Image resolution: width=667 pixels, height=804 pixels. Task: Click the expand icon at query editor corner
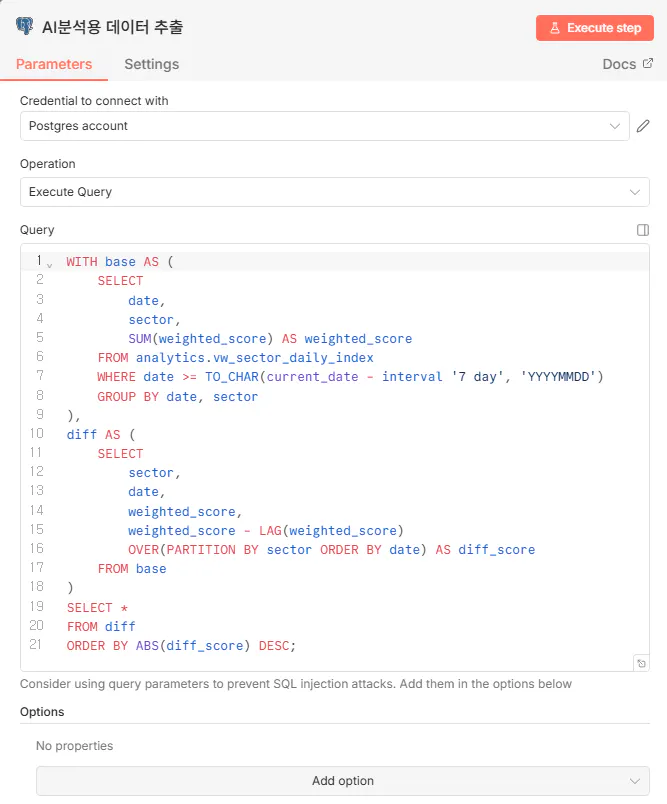click(x=640, y=663)
